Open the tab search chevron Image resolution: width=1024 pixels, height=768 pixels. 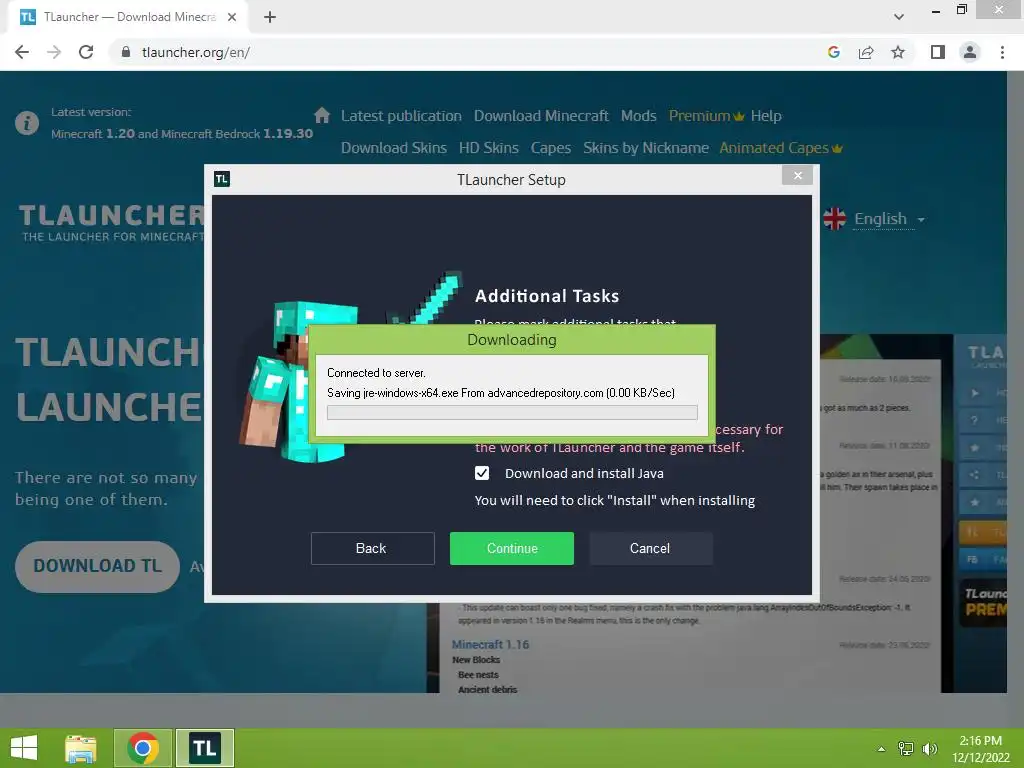pyautogui.click(x=899, y=17)
